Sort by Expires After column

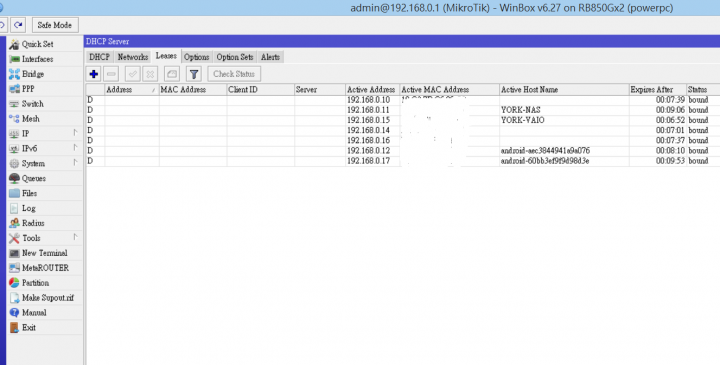(x=658, y=90)
